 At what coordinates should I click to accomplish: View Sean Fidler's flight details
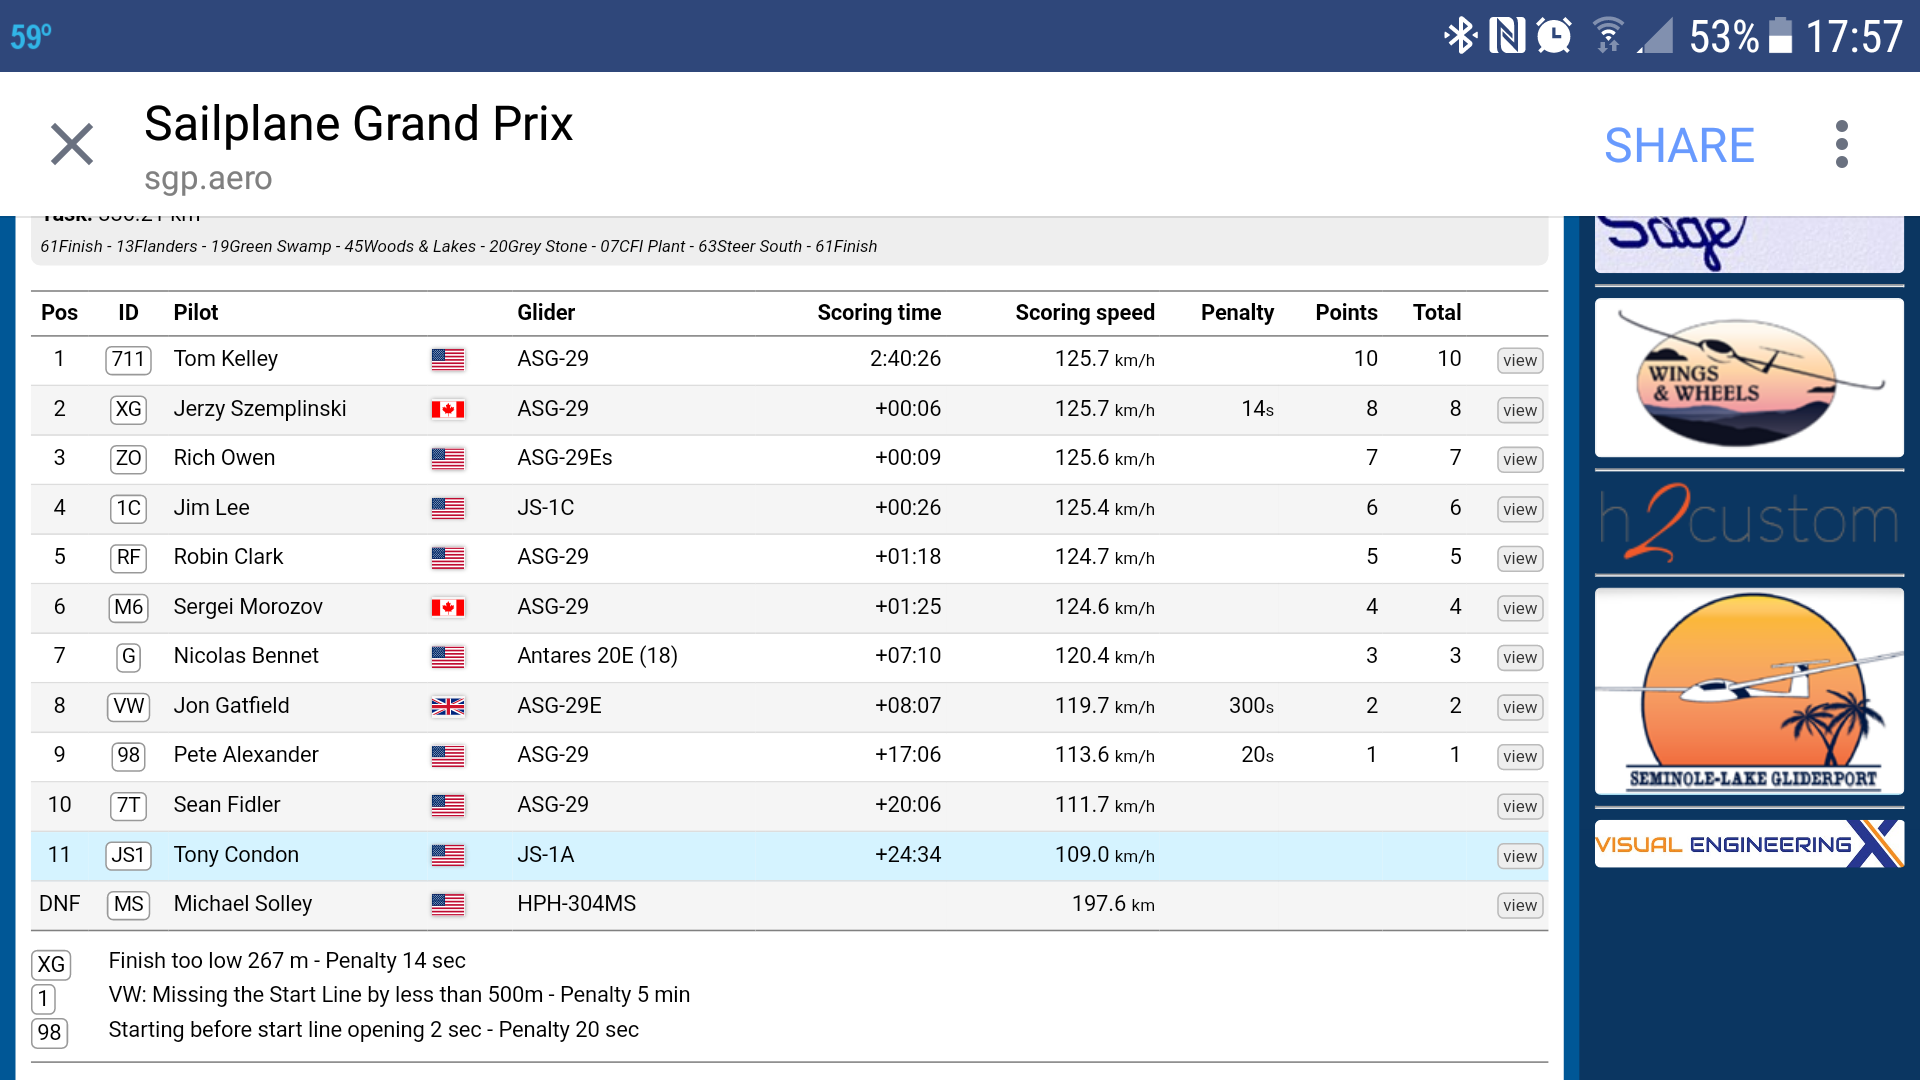click(1519, 806)
